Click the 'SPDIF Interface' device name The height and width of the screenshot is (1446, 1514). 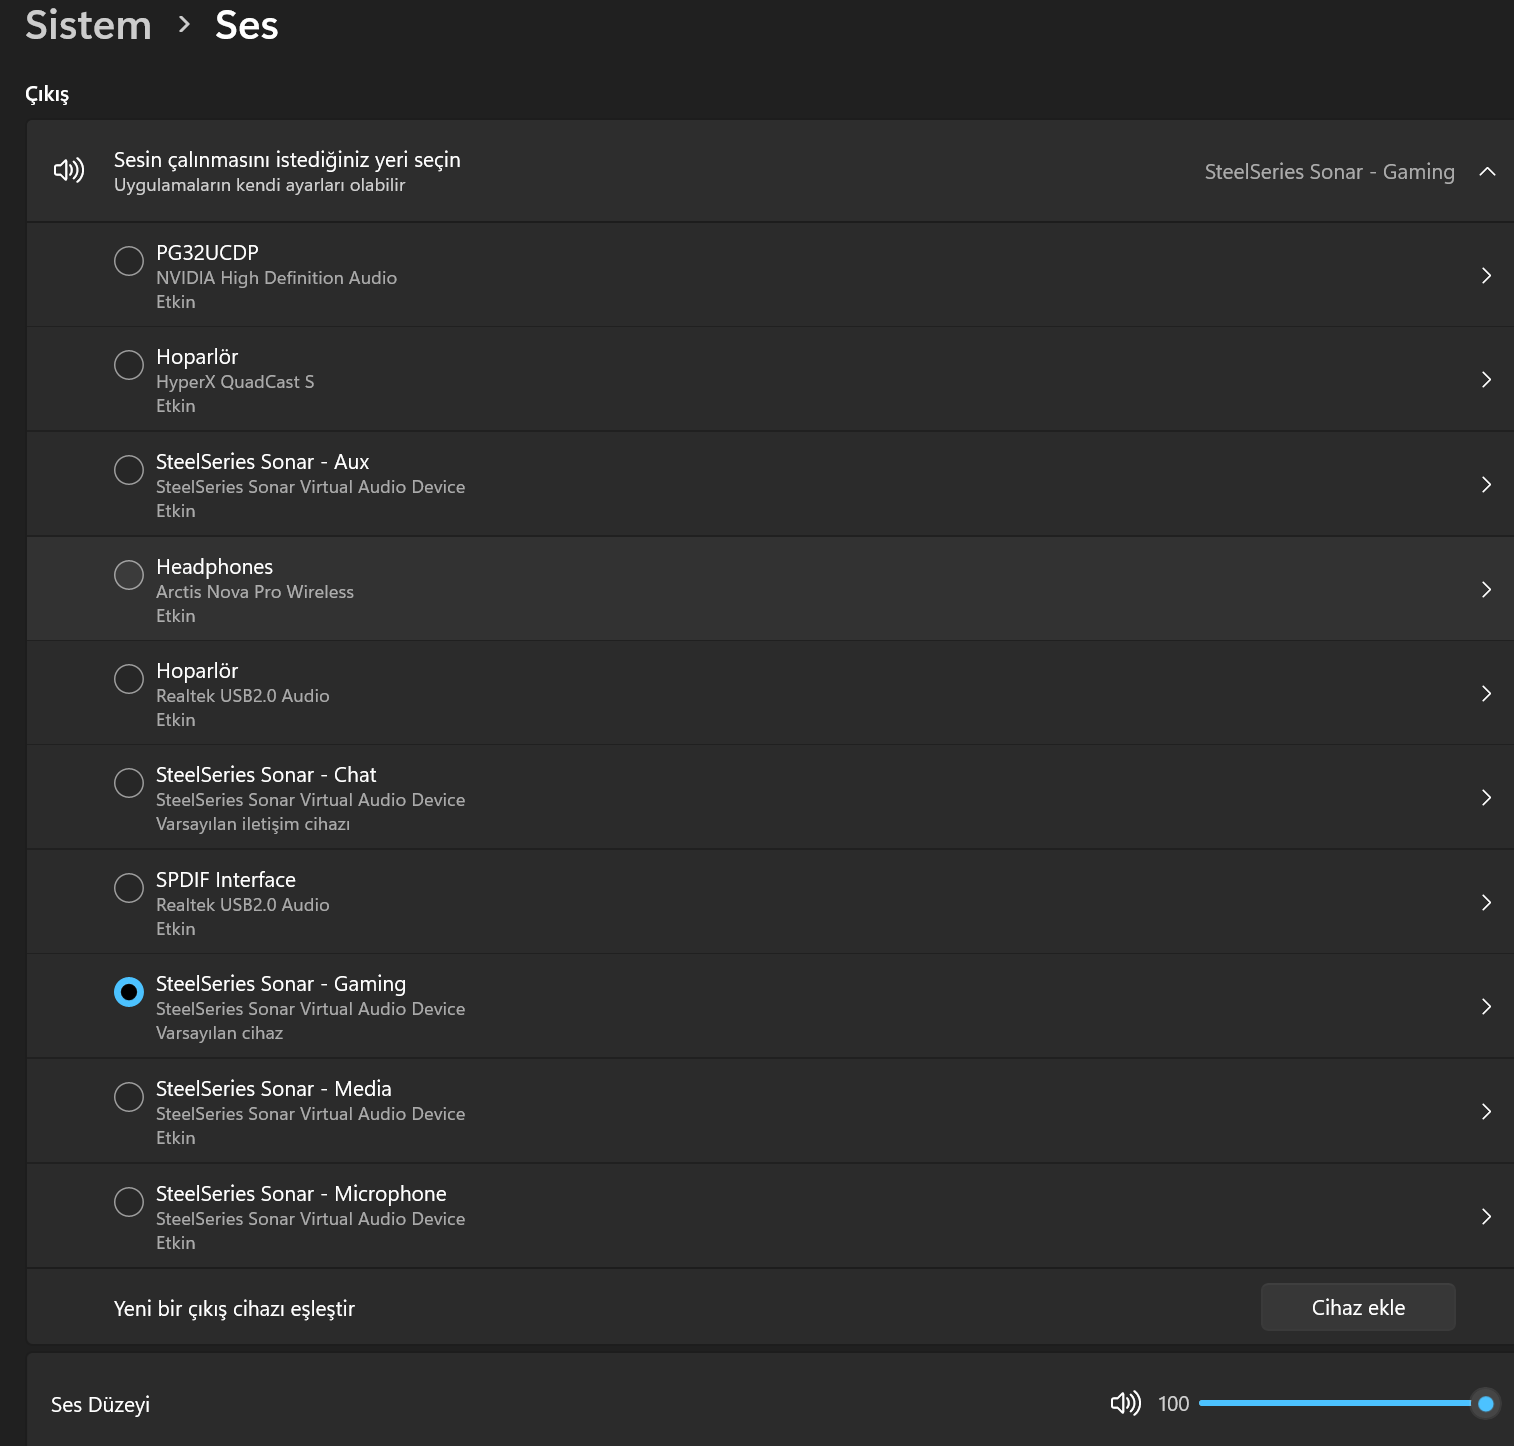tap(226, 880)
